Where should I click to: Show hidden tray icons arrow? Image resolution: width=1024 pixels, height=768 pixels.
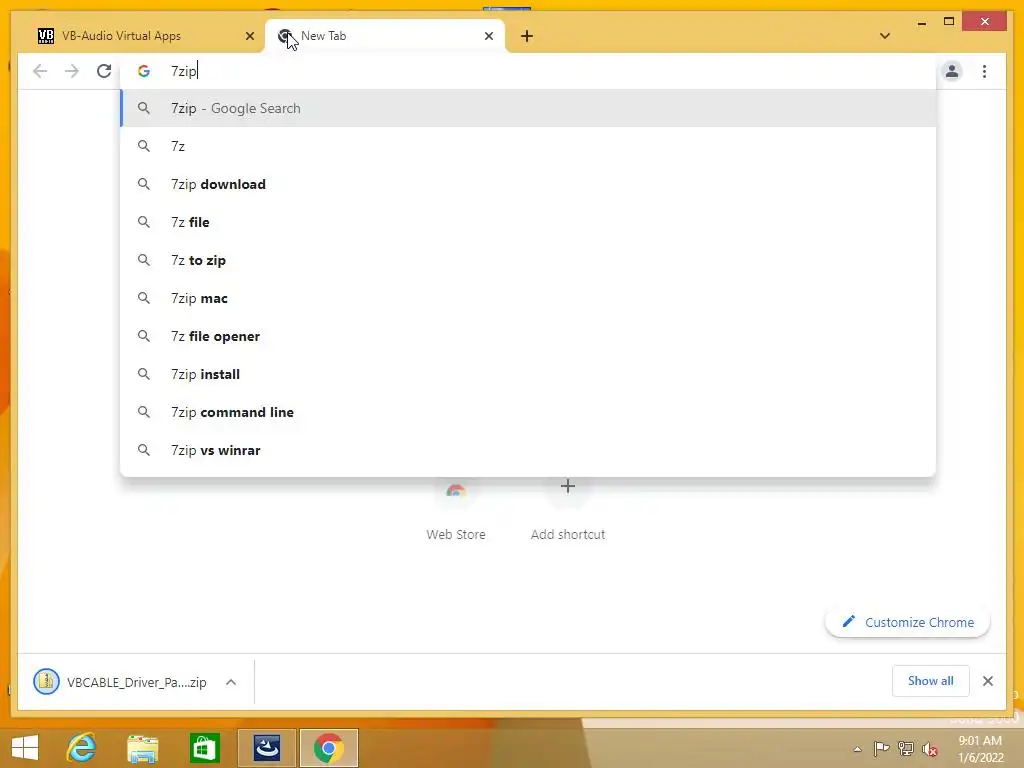tap(857, 749)
